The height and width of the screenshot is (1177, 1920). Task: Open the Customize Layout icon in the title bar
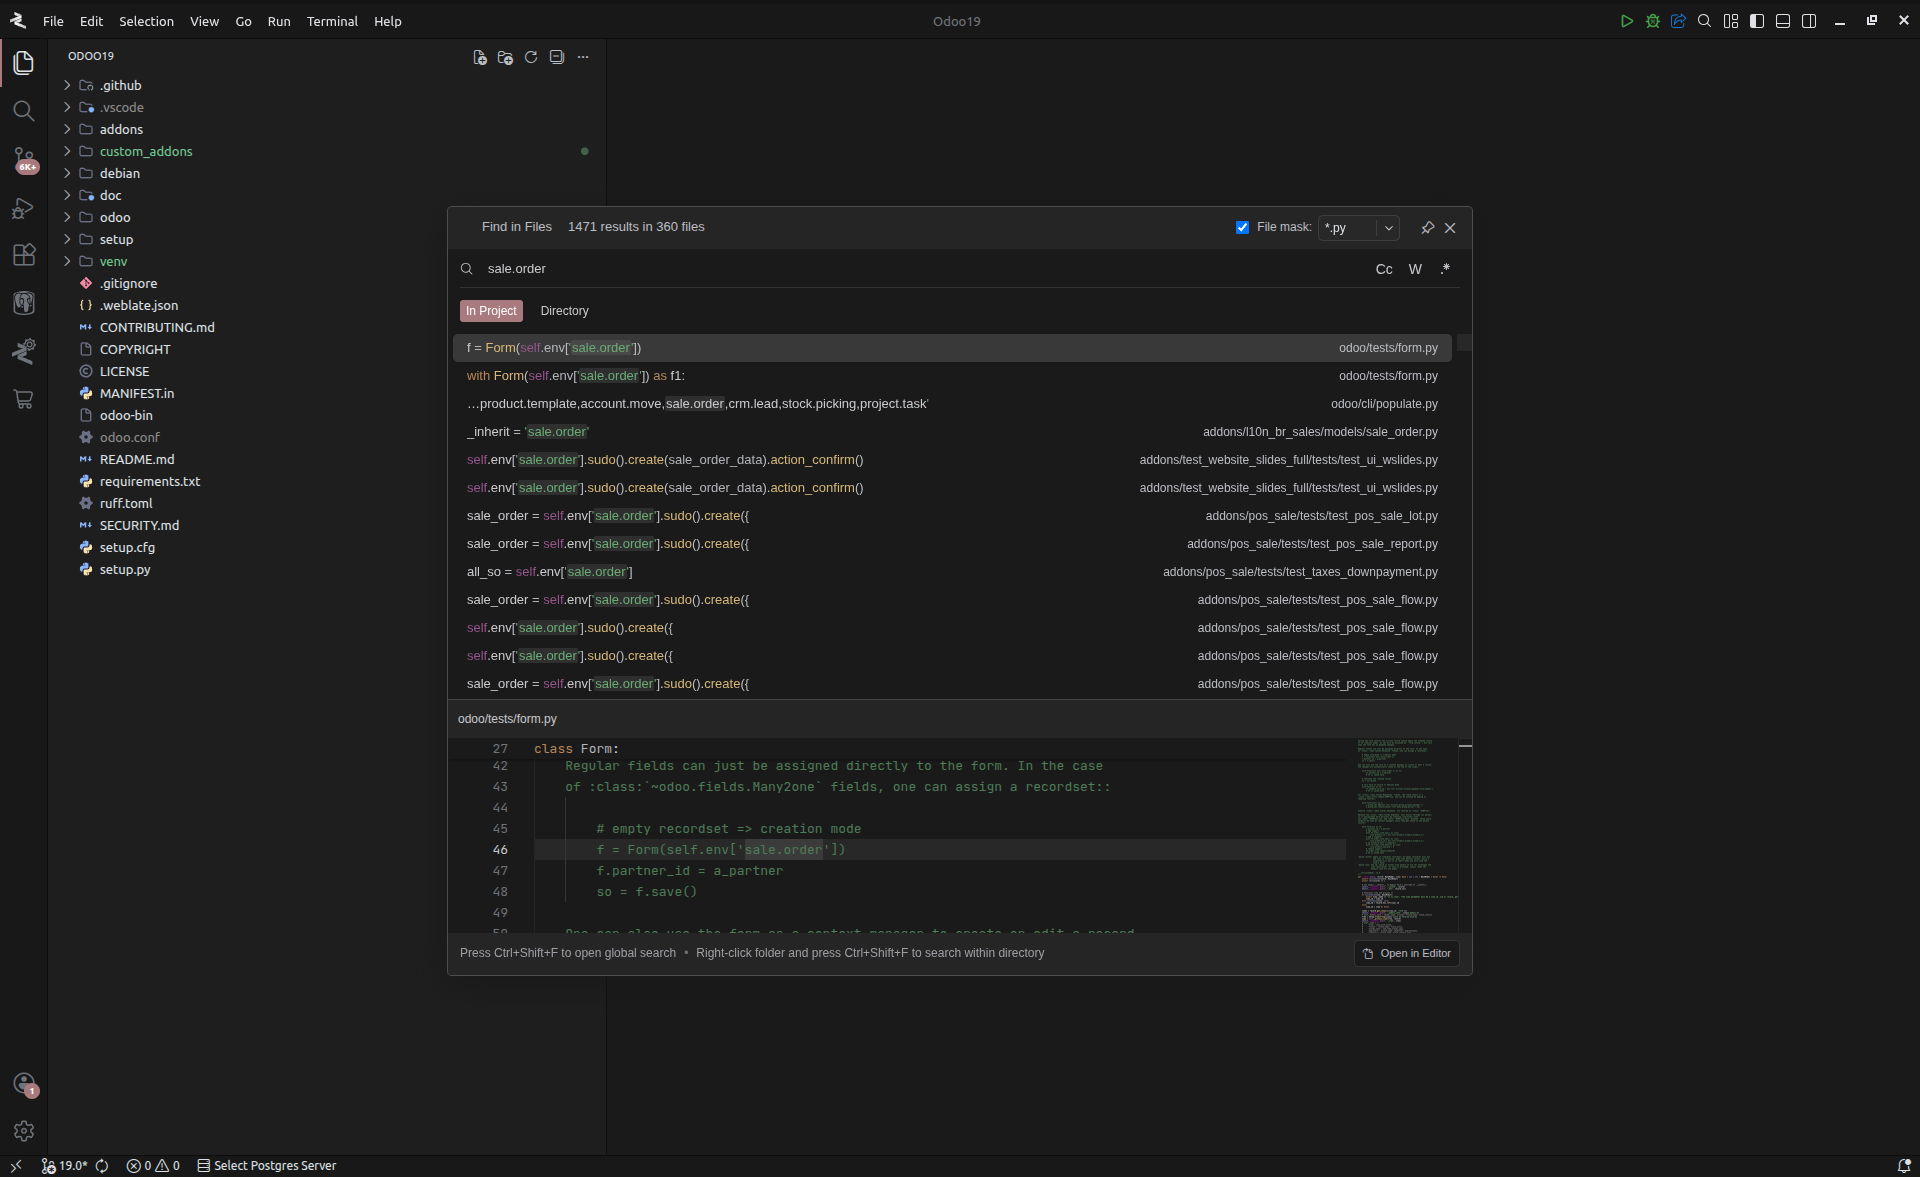click(x=1731, y=21)
